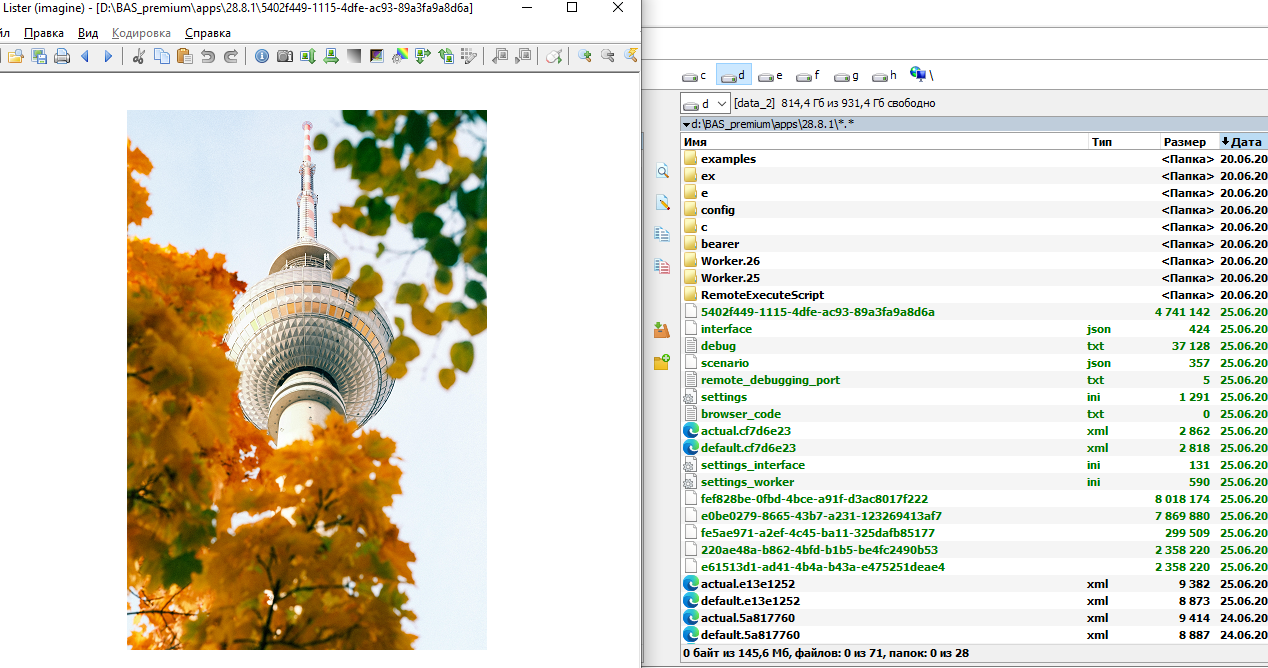
Task: Select the RemoteExecuteScript folder
Action: tap(762, 295)
